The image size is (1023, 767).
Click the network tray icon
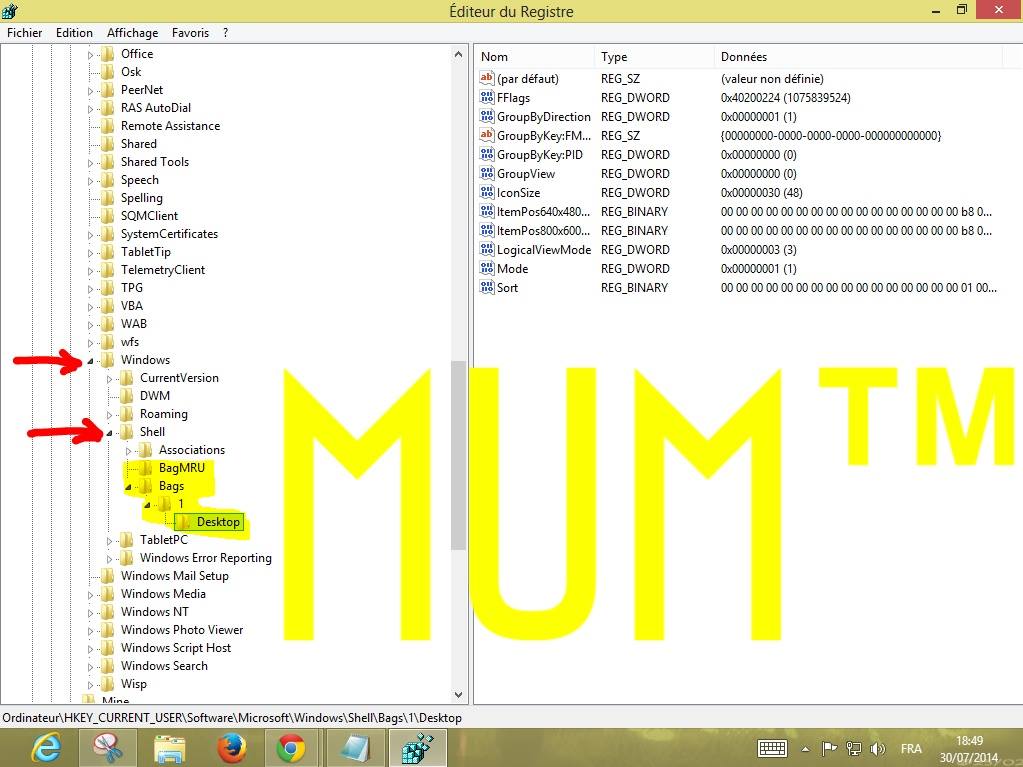(853, 748)
